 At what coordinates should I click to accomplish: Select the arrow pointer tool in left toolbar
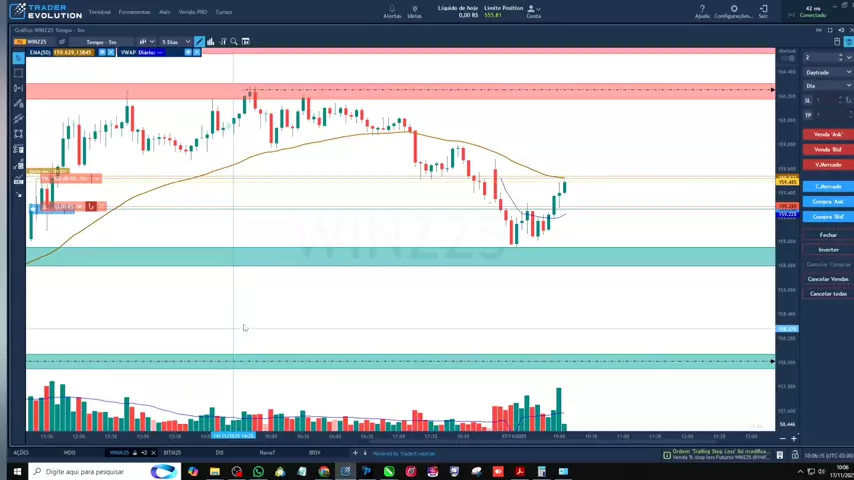coord(18,58)
